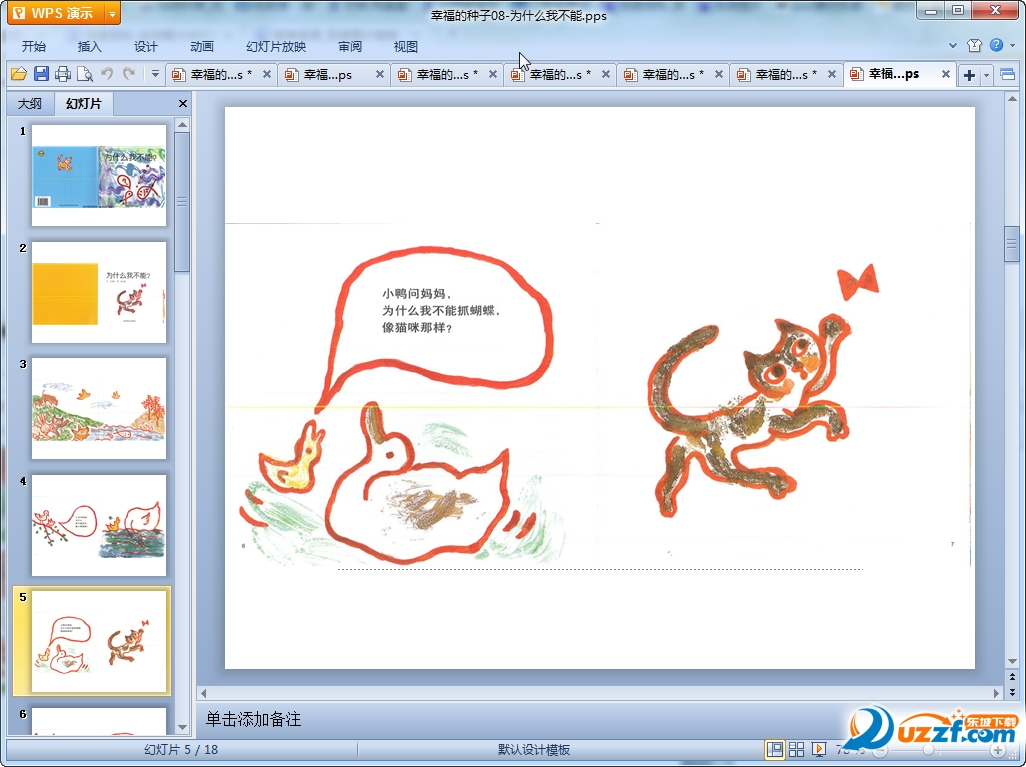This screenshot has height=767, width=1026.
Task: Select slide 4 thumbnail
Action: [99, 526]
